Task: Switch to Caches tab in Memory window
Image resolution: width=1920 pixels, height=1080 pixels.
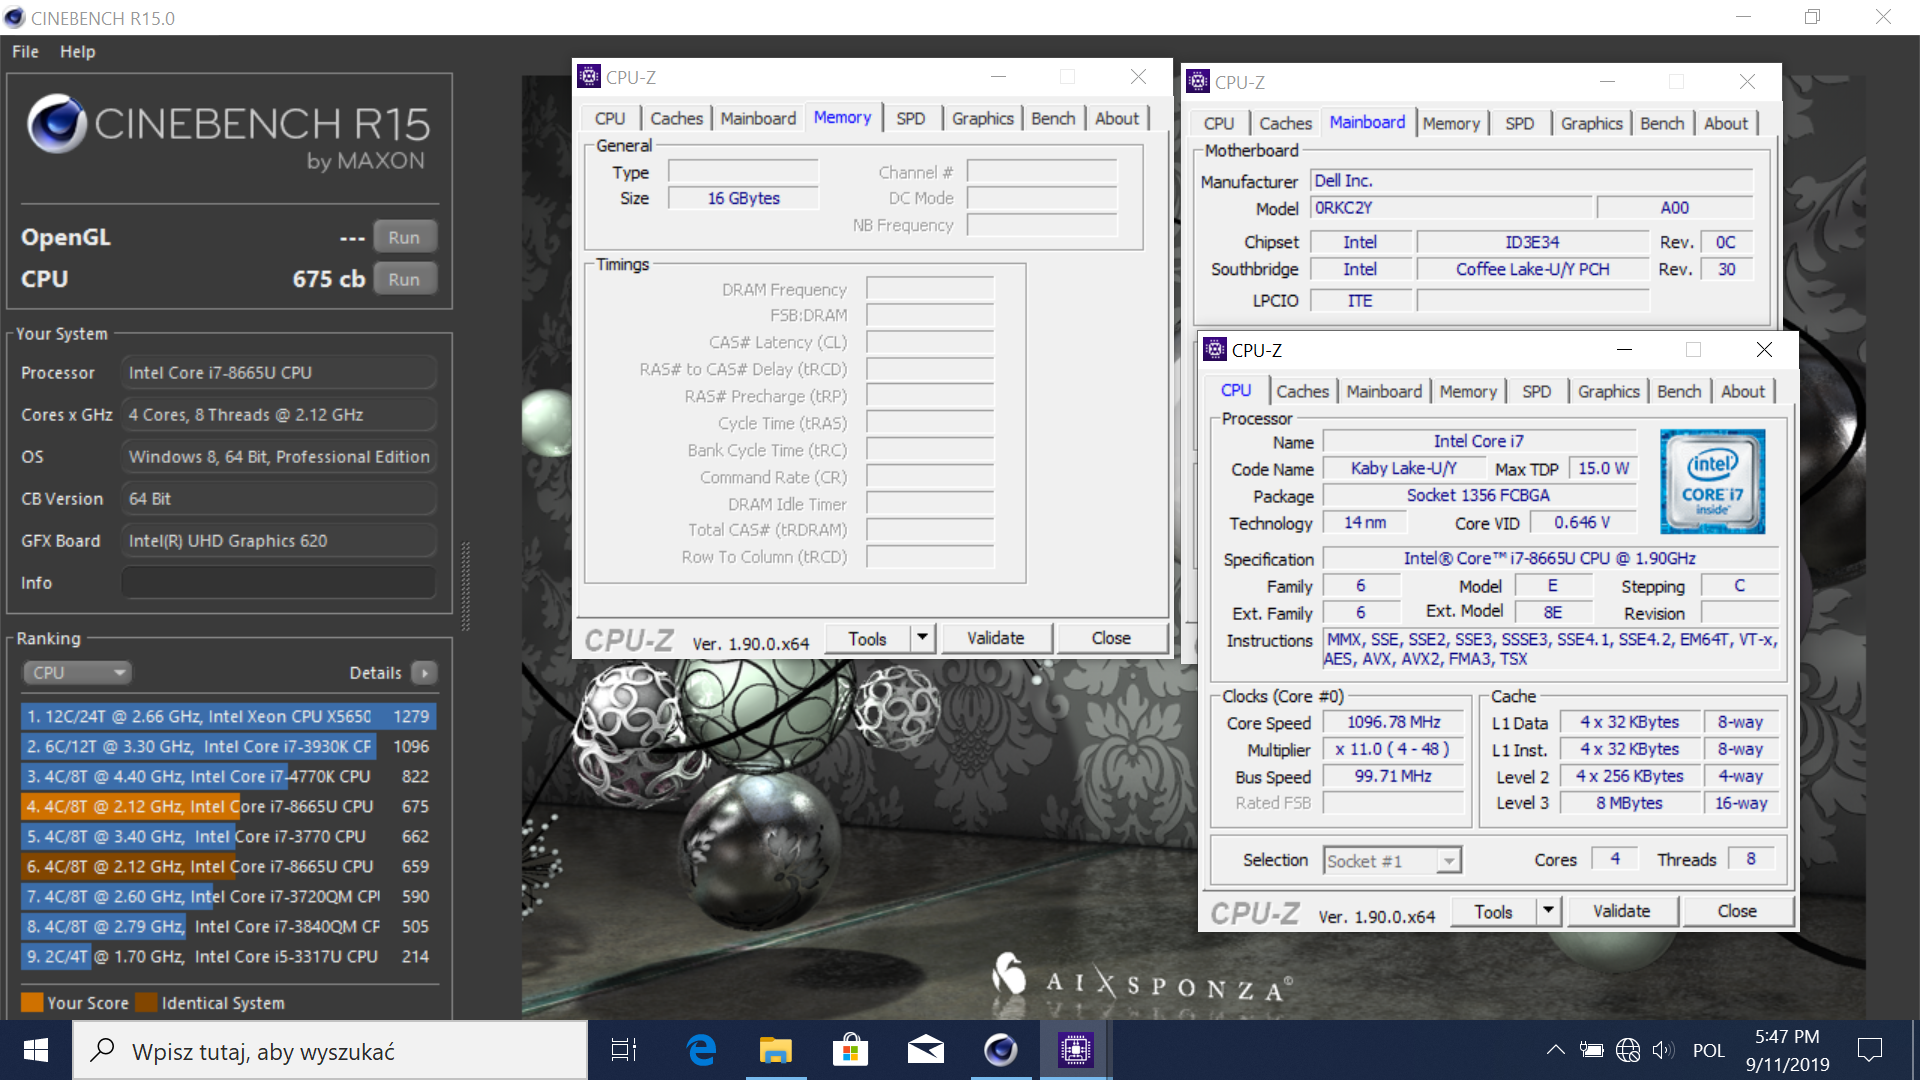Action: [676, 118]
